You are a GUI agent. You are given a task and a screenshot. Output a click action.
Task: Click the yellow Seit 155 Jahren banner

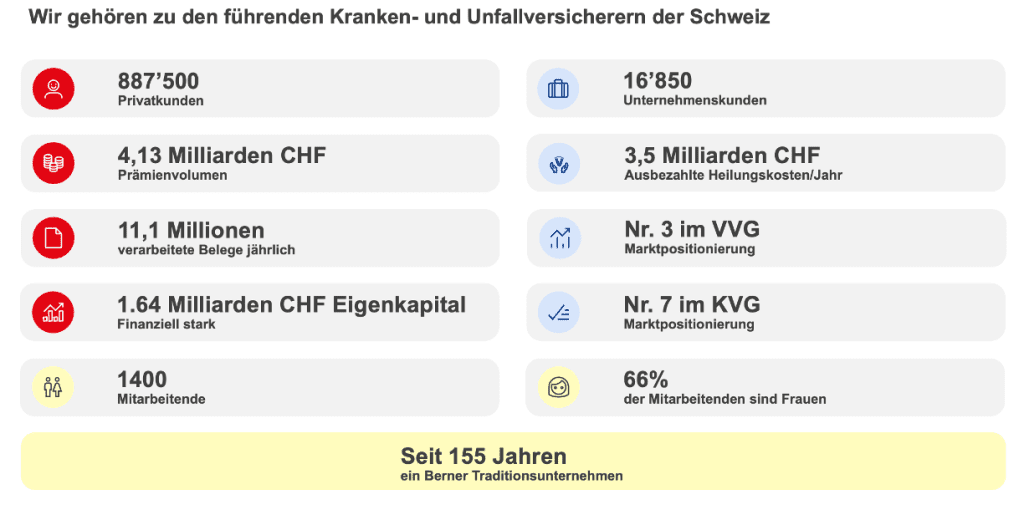[512, 461]
